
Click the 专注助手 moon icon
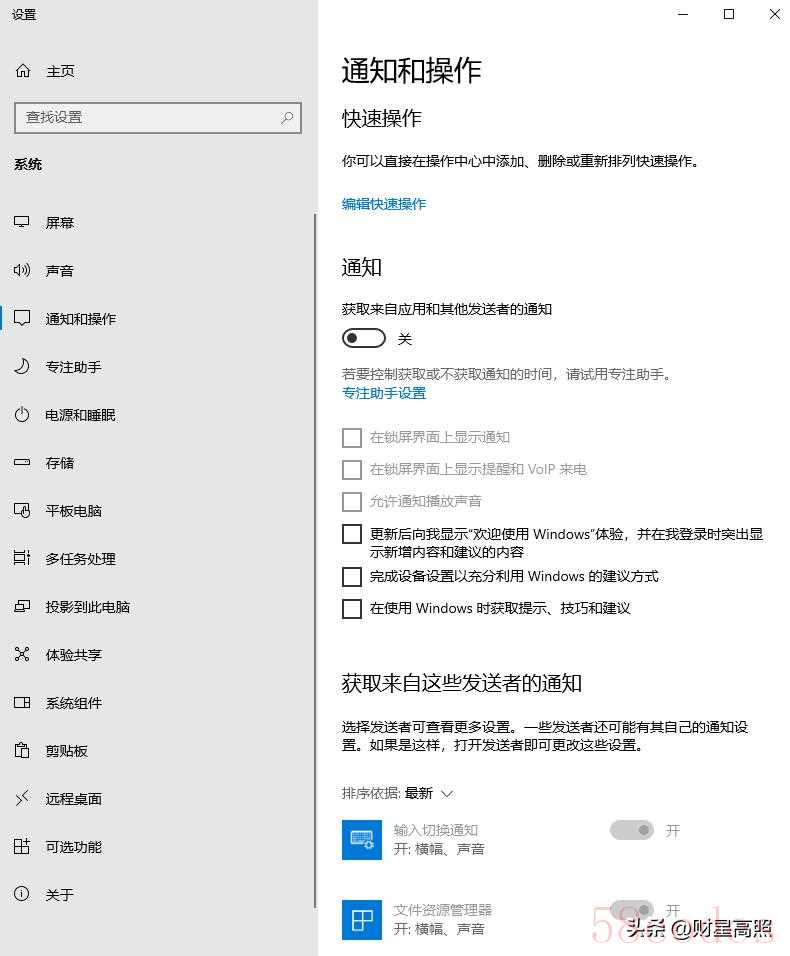pos(22,366)
